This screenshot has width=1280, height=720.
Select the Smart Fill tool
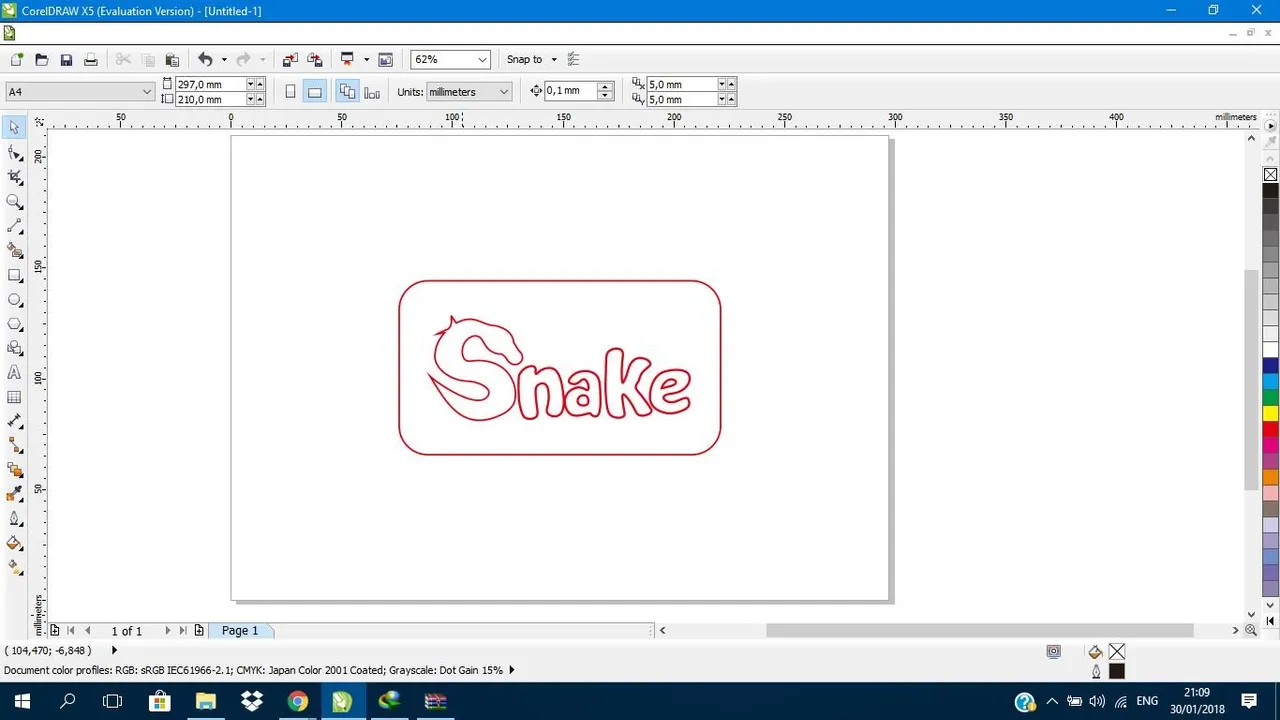(14, 251)
